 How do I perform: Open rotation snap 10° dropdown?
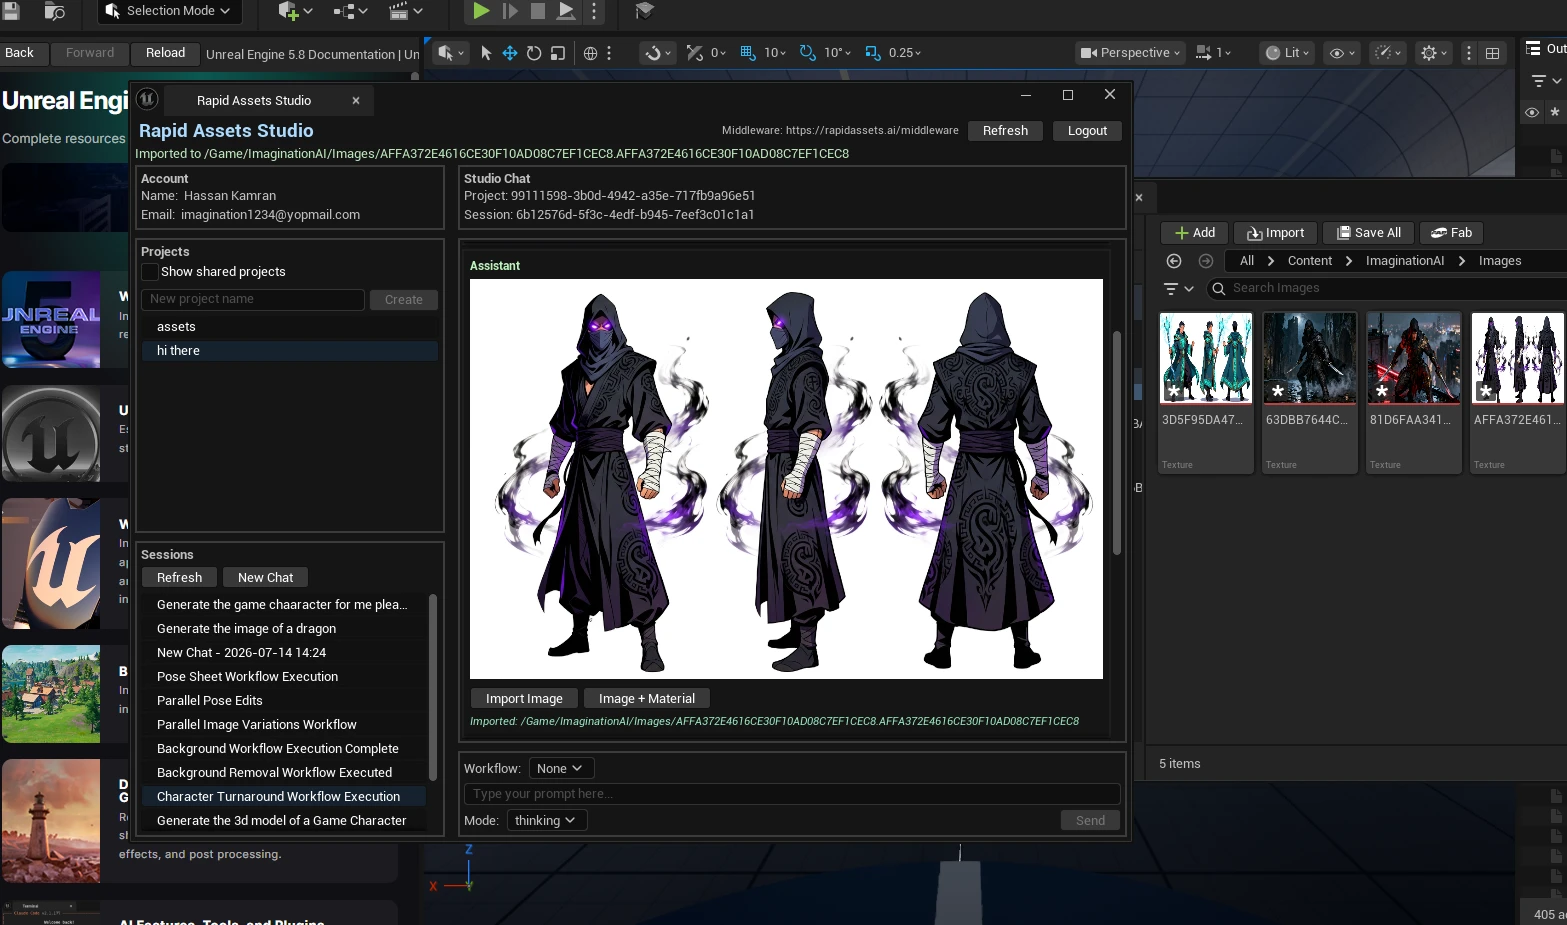pyautogui.click(x=838, y=53)
